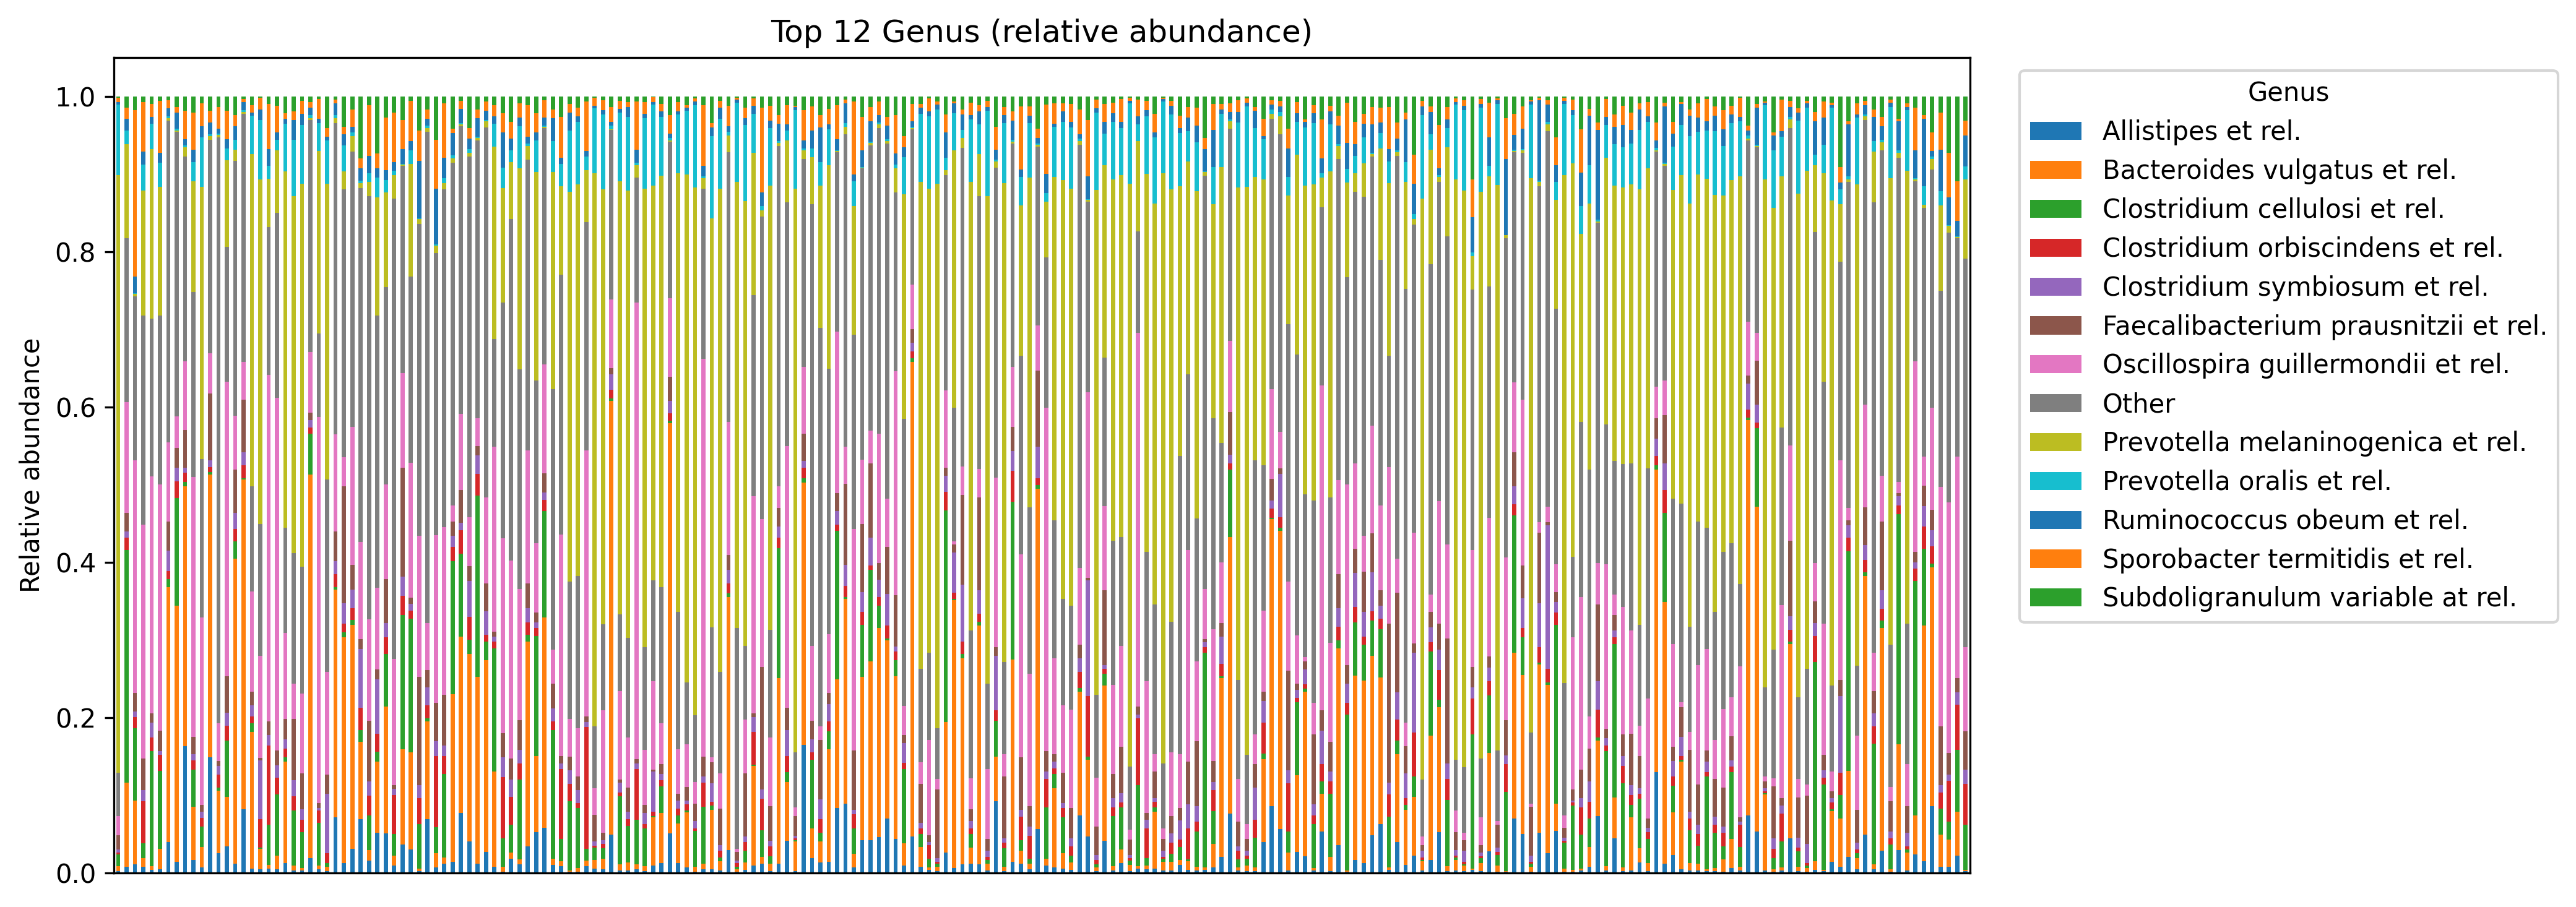Click the olive Prevotella melaninogenica swatch
This screenshot has width=2576, height=907.
point(2055,442)
